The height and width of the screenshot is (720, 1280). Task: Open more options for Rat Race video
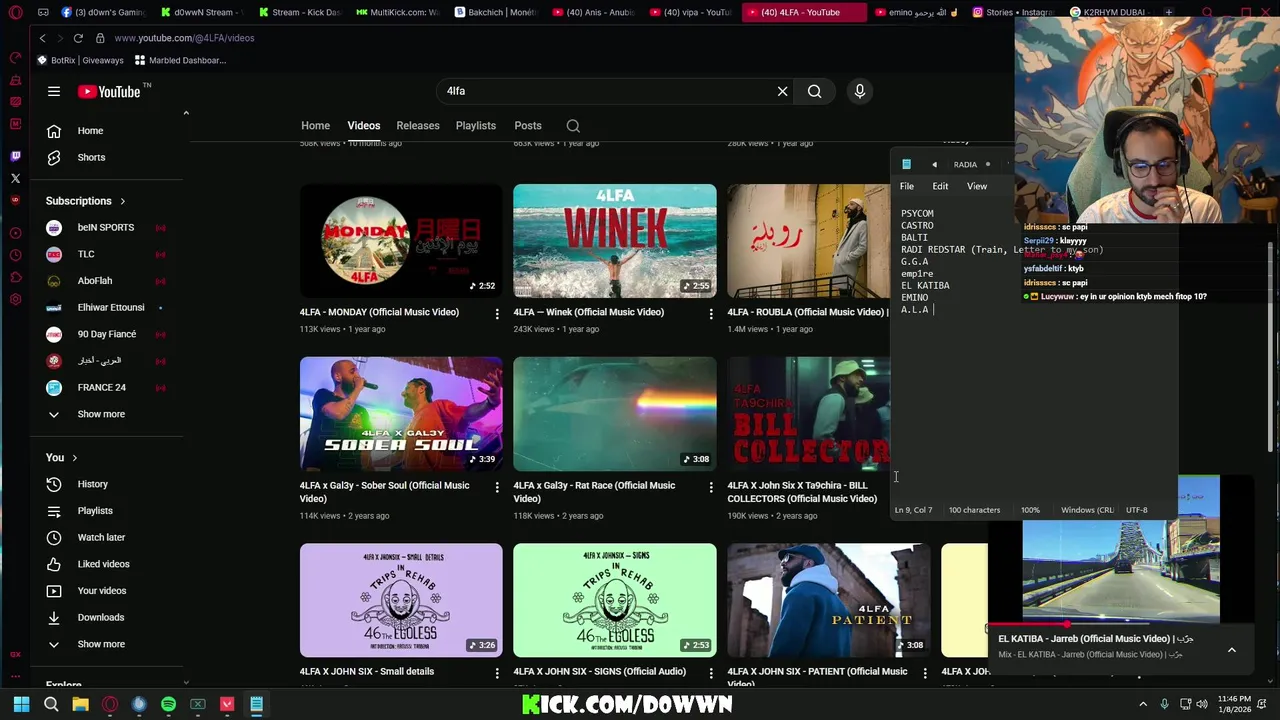[x=711, y=487]
